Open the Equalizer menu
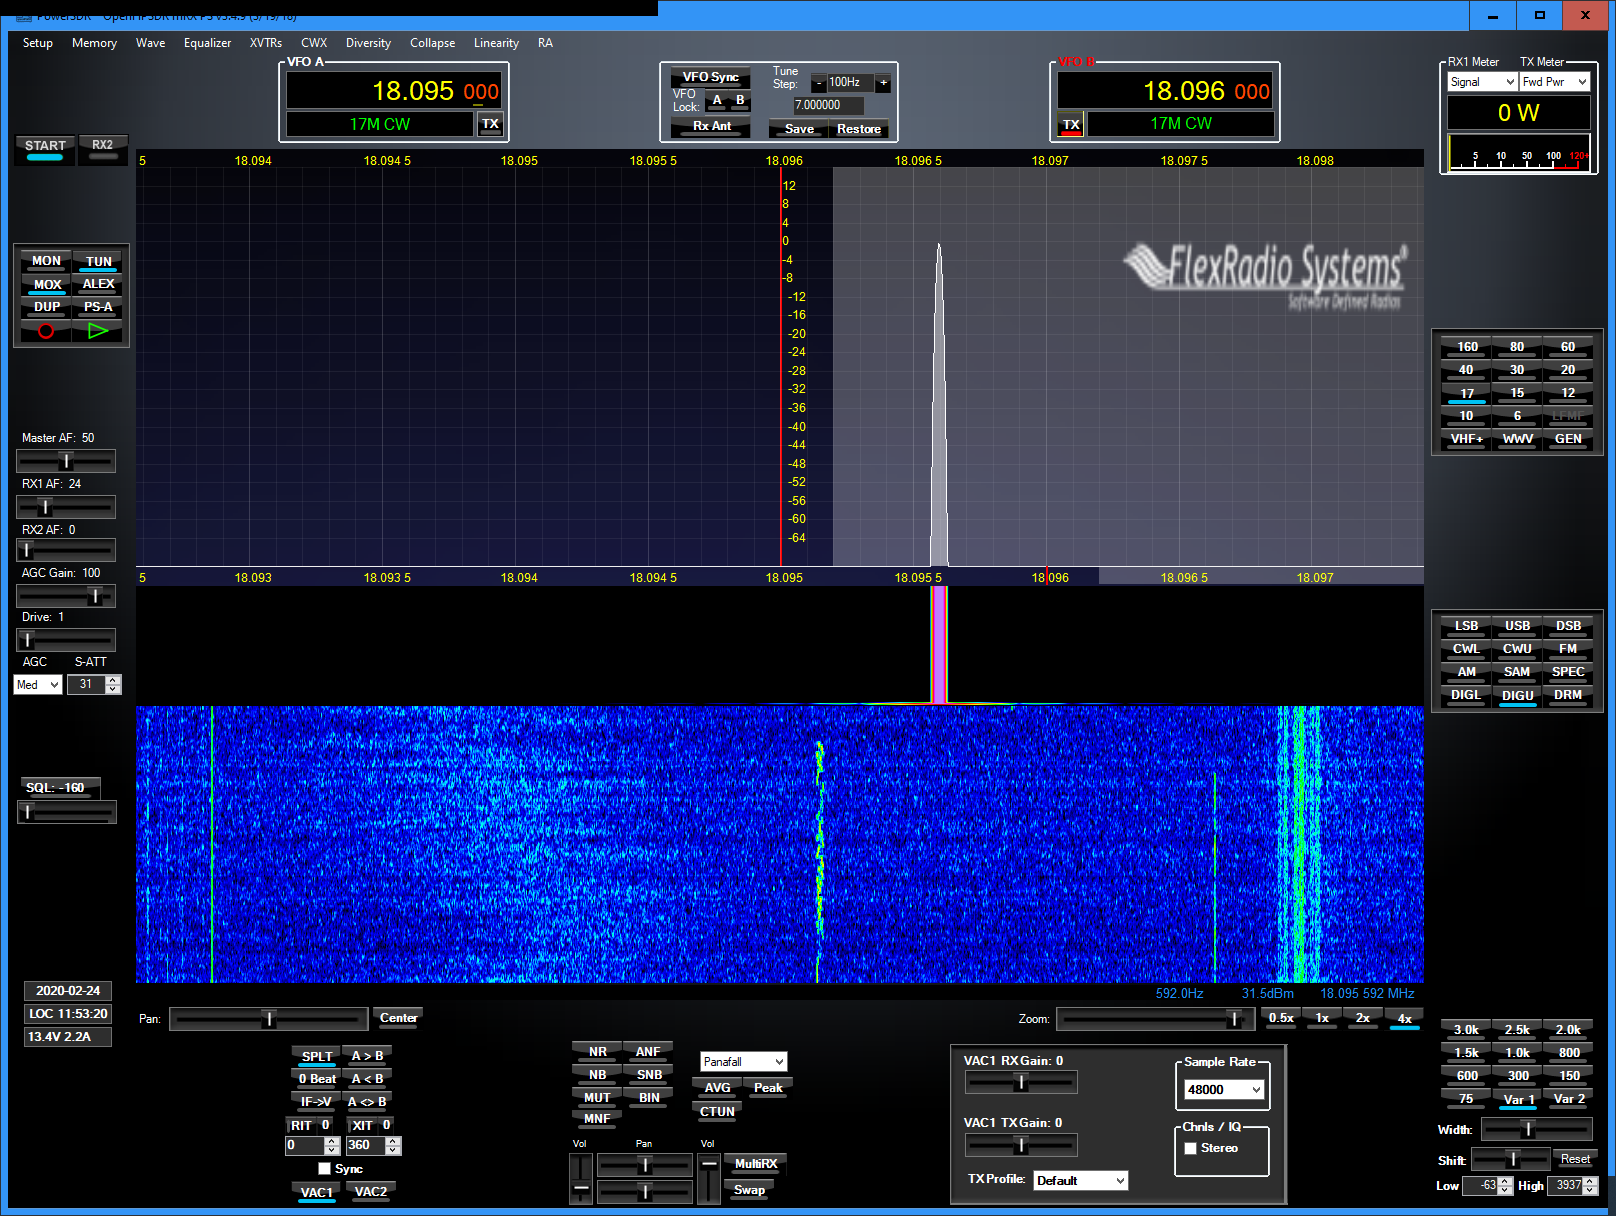The image size is (1616, 1216). pos(207,43)
